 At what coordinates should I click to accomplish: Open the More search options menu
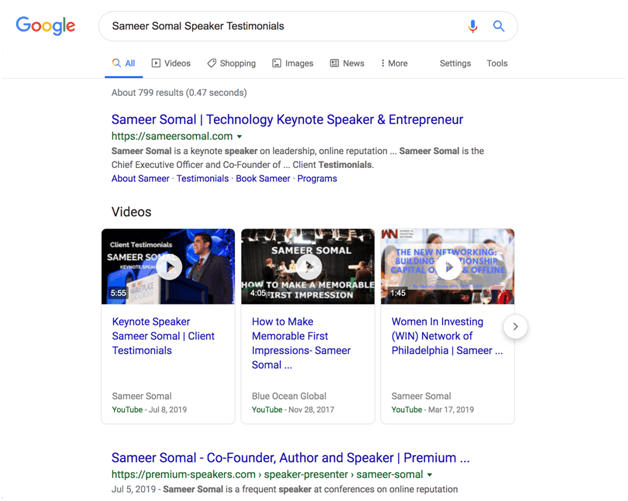point(394,63)
